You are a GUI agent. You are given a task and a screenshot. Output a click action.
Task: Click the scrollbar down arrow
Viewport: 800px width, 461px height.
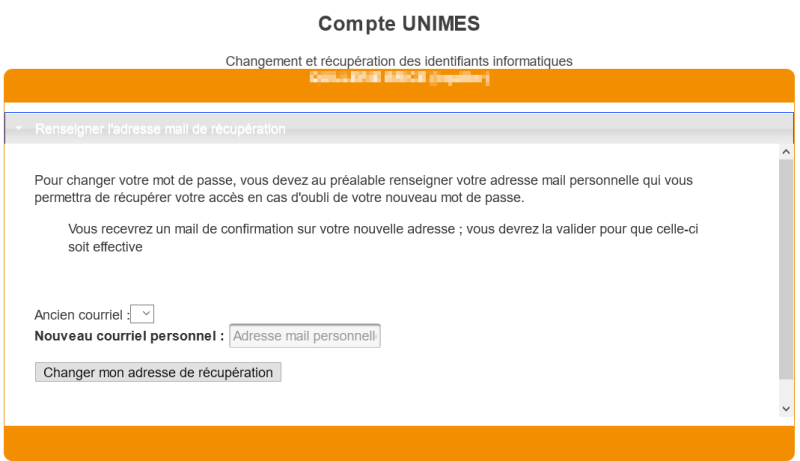(786, 409)
